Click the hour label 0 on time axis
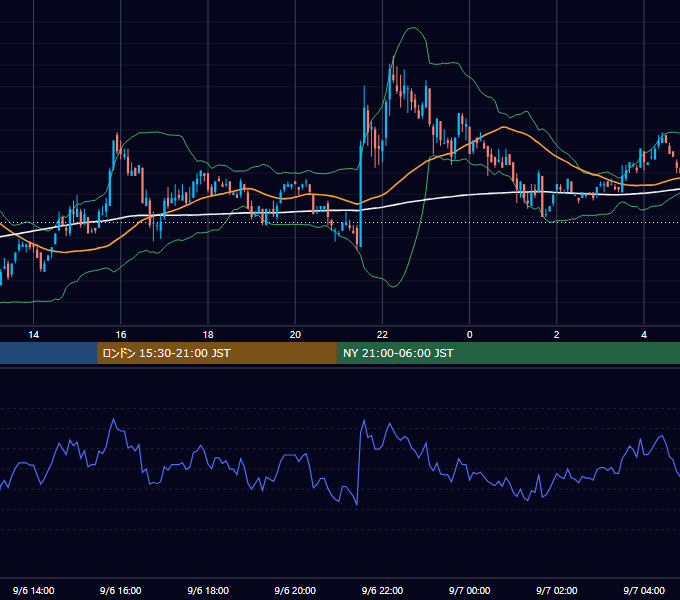Screen dimensions: 680x600 tap(470, 335)
